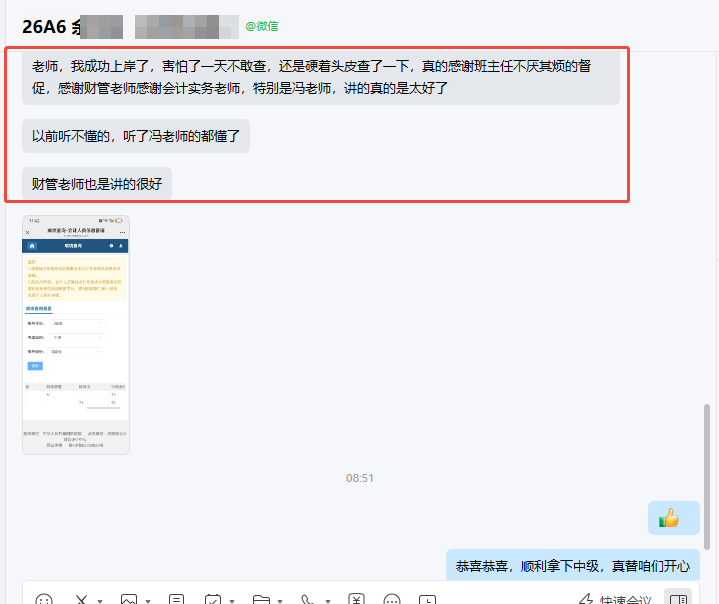Click the scissors screenshot tool icon

point(81,600)
